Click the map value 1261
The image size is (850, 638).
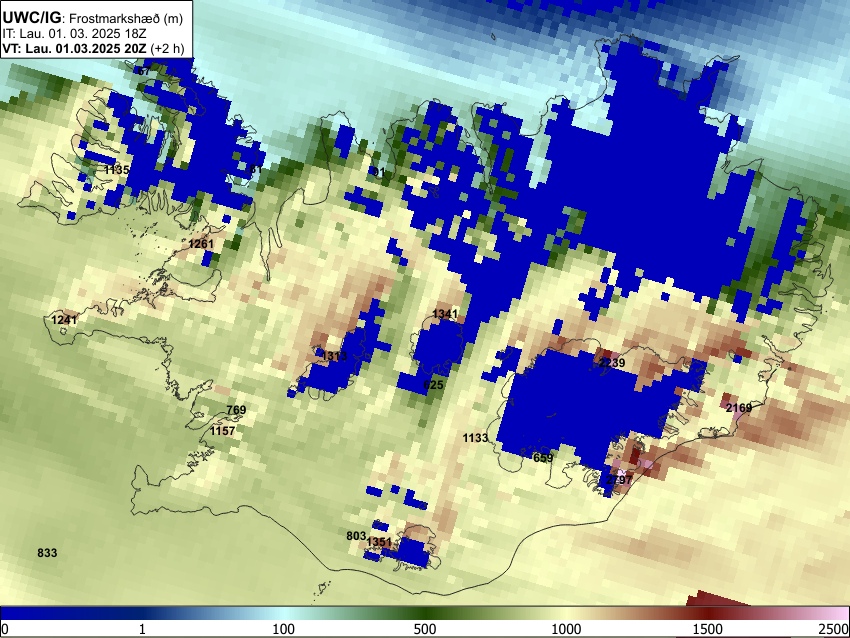[201, 244]
